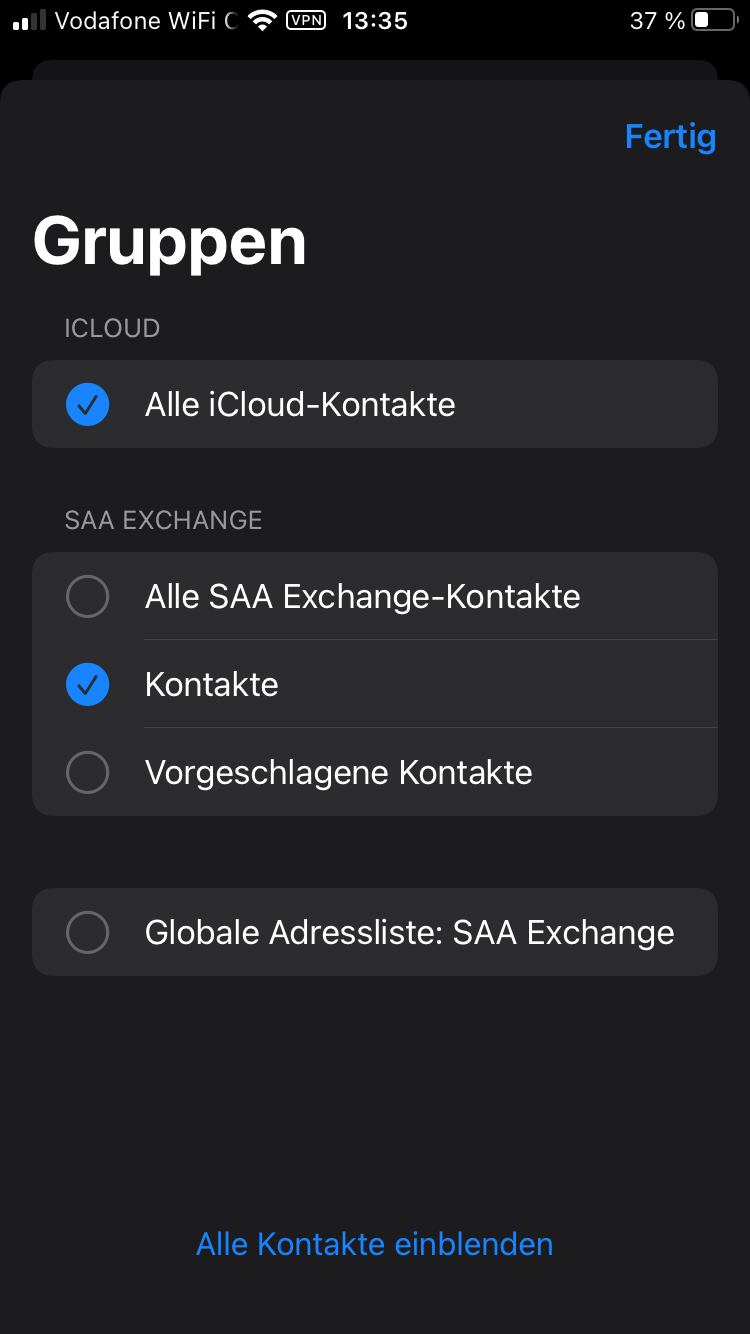Enable the Globale Adressliste empty circle
This screenshot has width=750, height=1334.
pos(87,932)
